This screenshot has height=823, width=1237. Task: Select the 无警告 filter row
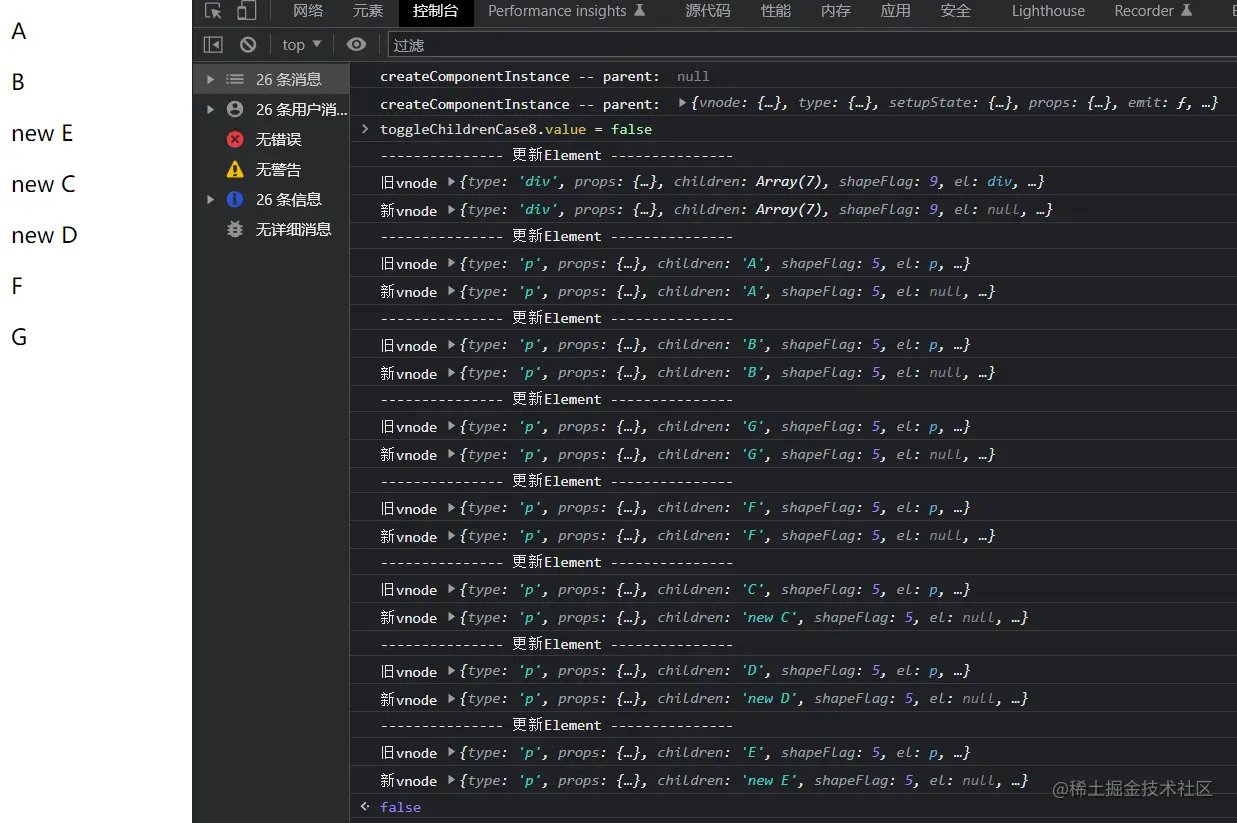click(x=271, y=169)
